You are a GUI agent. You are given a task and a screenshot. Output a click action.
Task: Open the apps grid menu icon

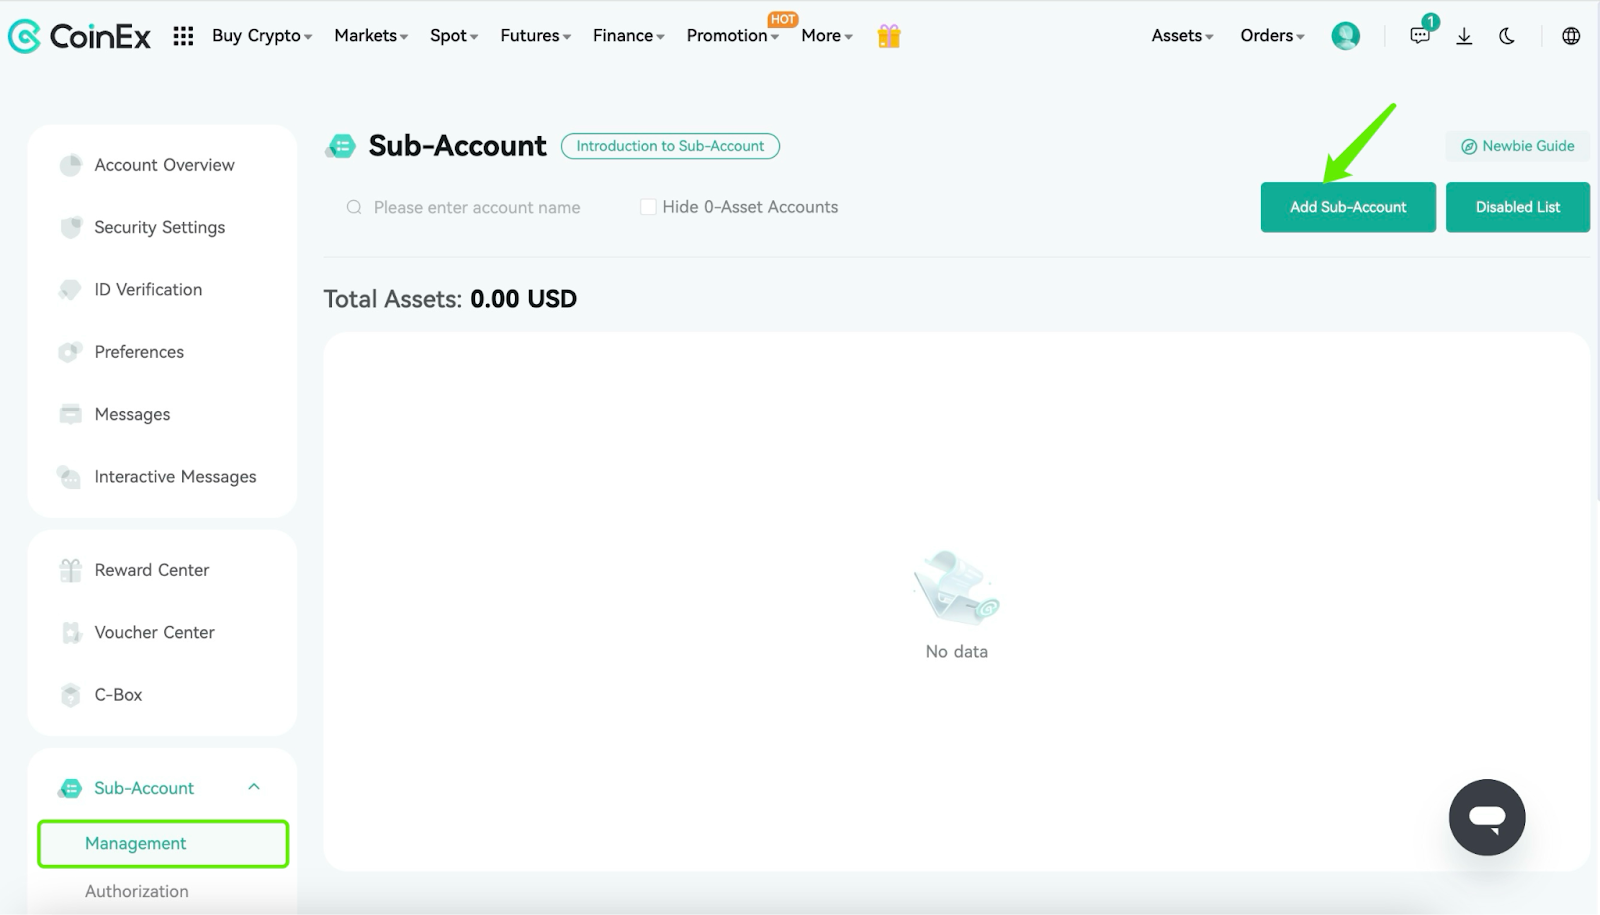click(183, 36)
